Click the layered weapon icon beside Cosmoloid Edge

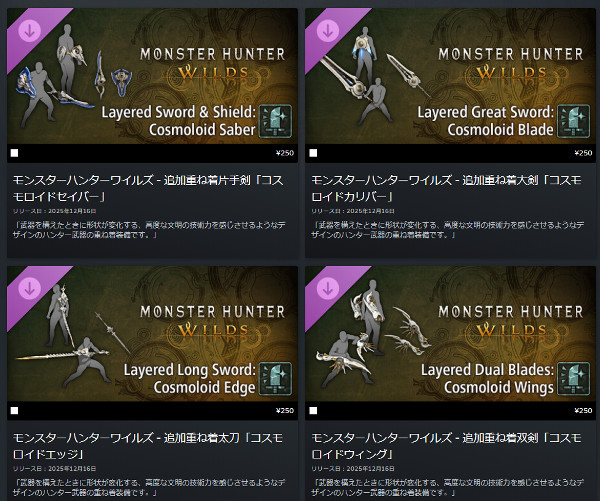(276, 379)
